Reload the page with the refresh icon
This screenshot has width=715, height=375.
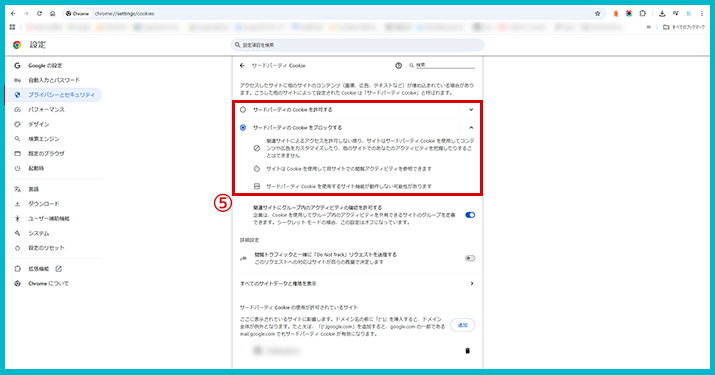(x=39, y=14)
